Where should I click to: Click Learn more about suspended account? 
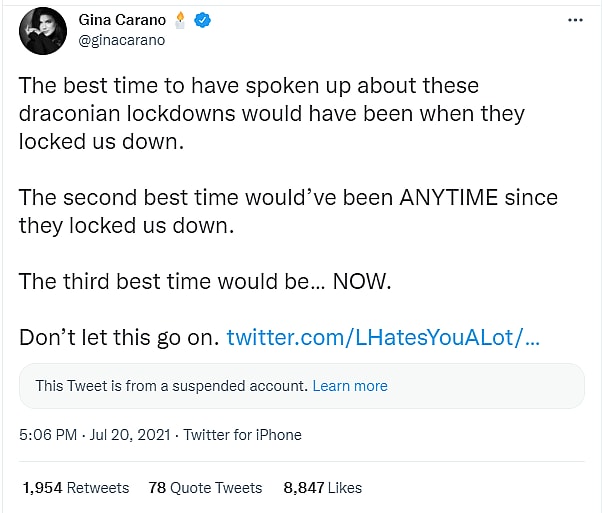350,385
